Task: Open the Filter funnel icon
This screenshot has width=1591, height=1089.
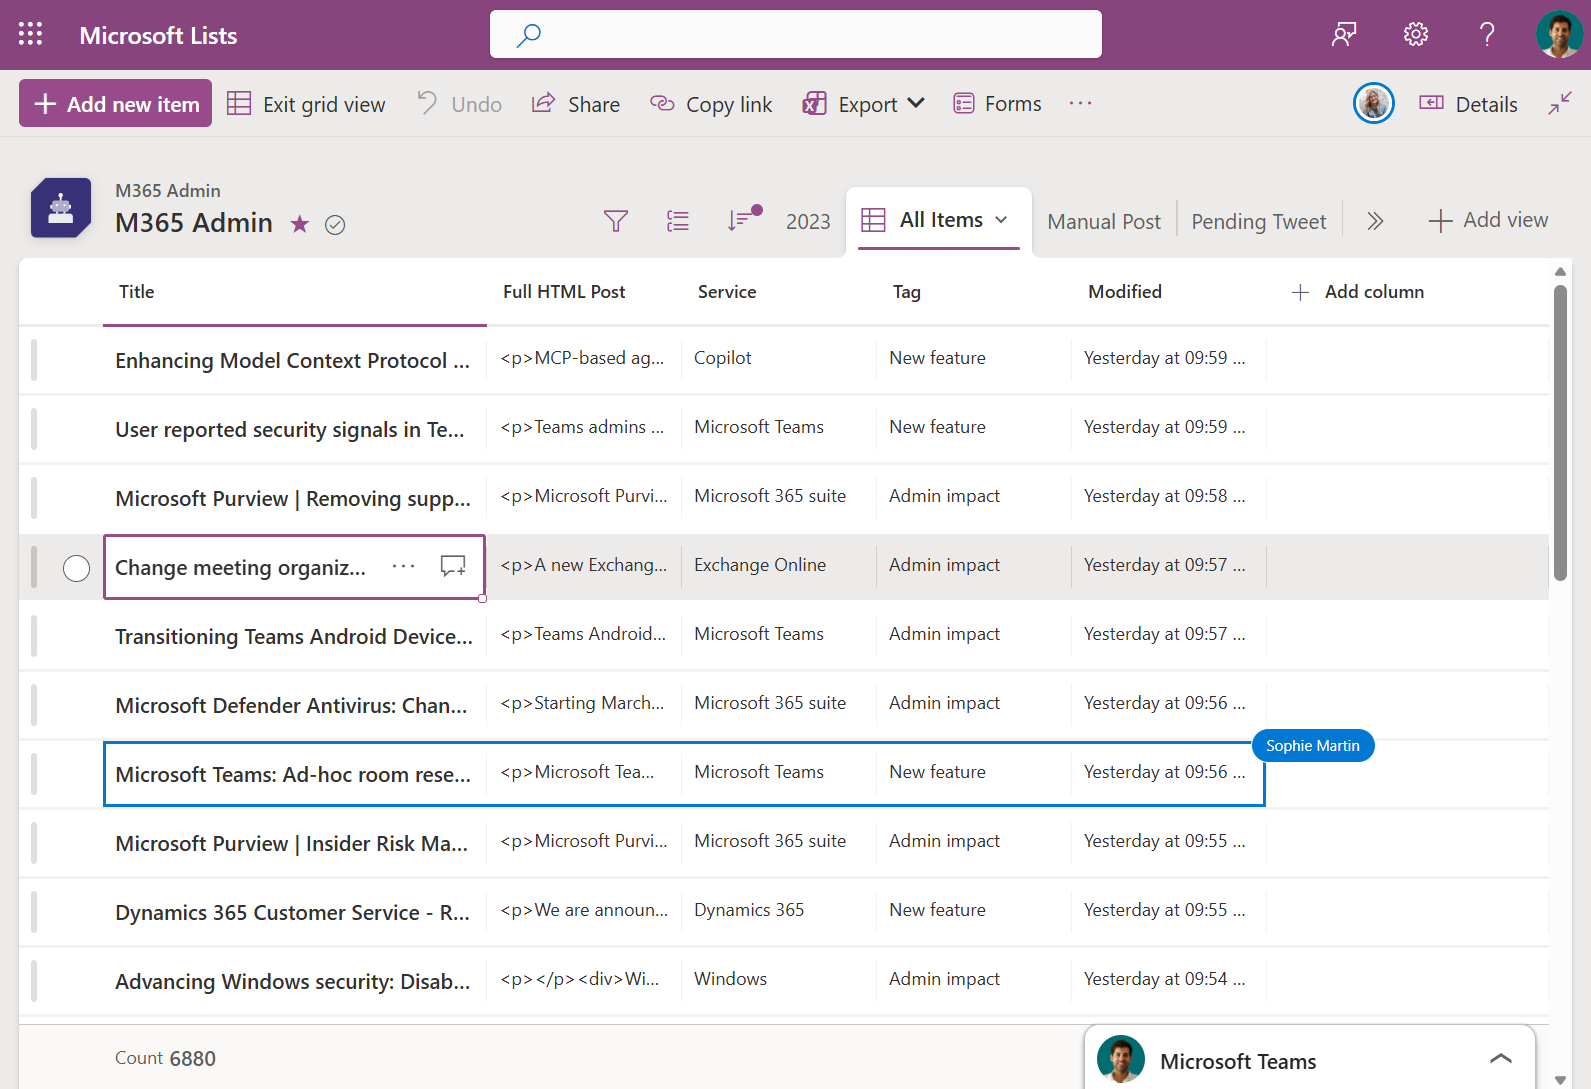Action: [x=616, y=221]
